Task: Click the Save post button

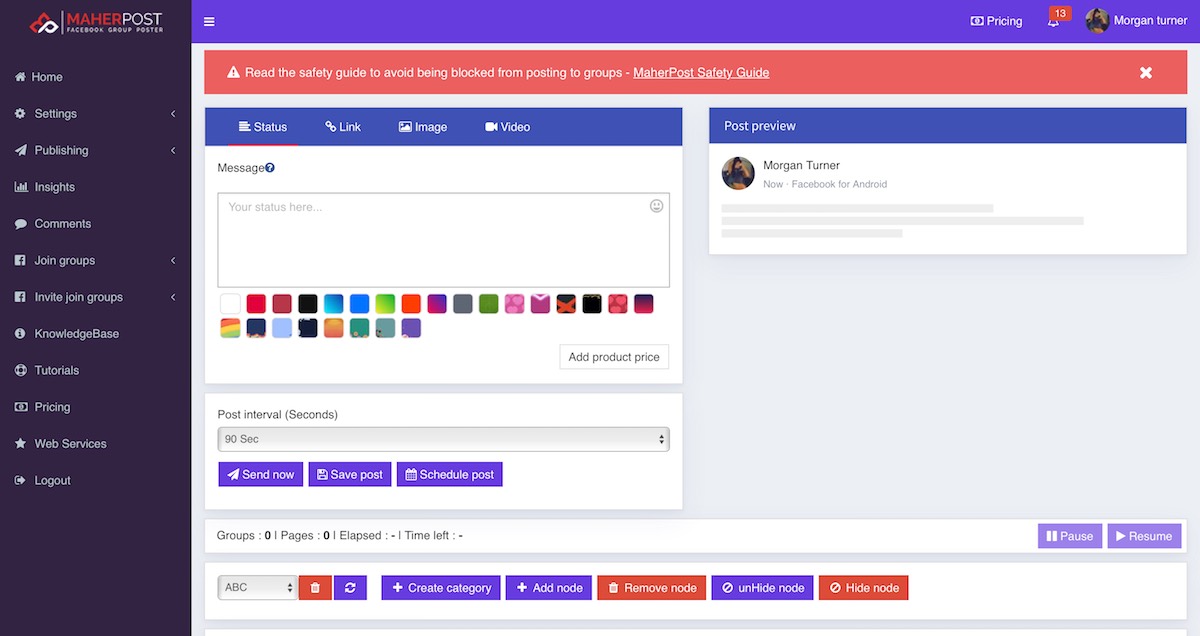Action: click(x=350, y=474)
